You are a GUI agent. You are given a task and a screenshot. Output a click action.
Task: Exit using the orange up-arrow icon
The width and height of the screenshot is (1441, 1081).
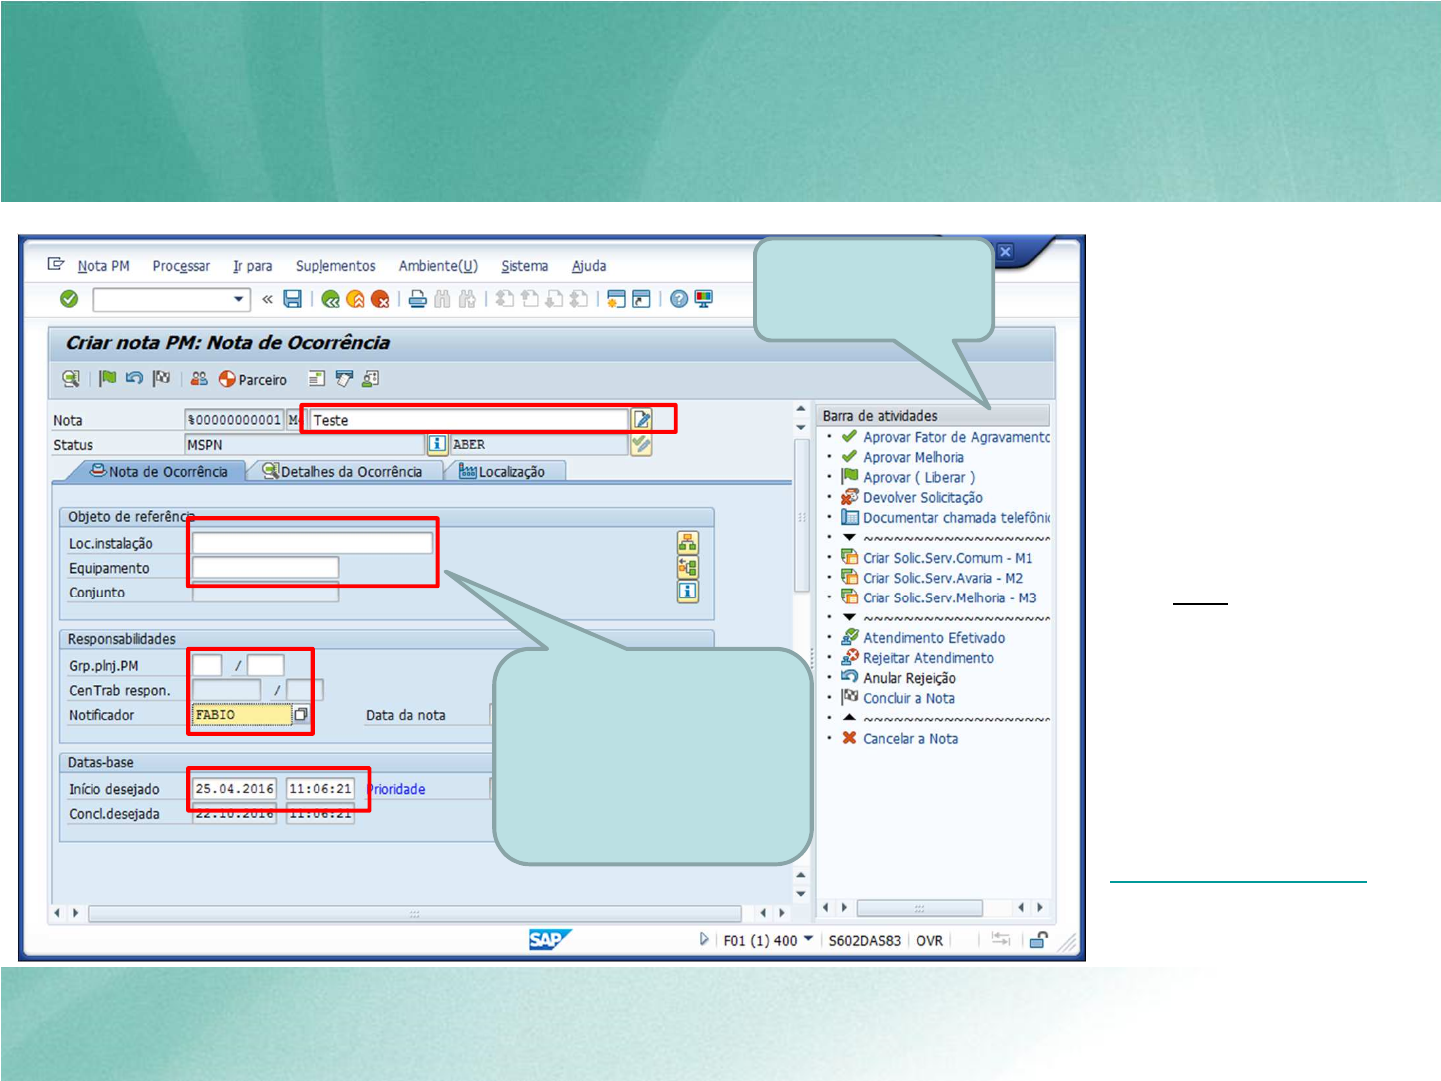click(355, 299)
